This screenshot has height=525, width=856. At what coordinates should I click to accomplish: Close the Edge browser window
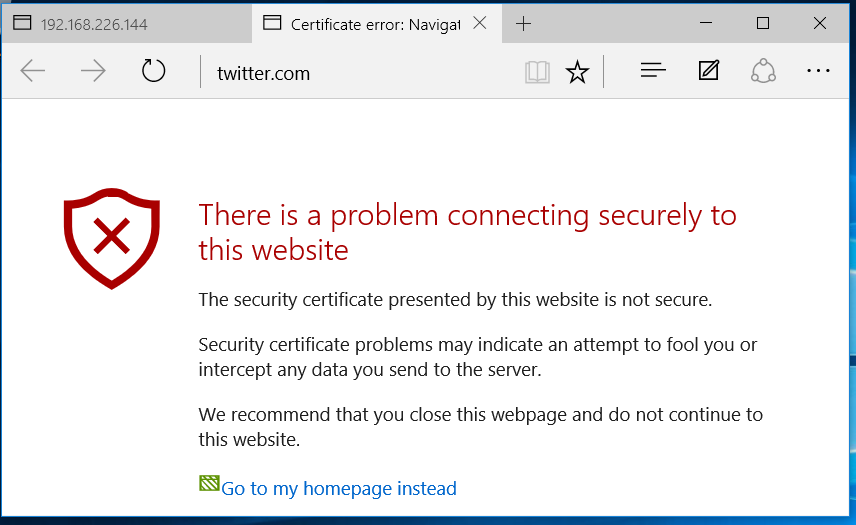tap(819, 23)
